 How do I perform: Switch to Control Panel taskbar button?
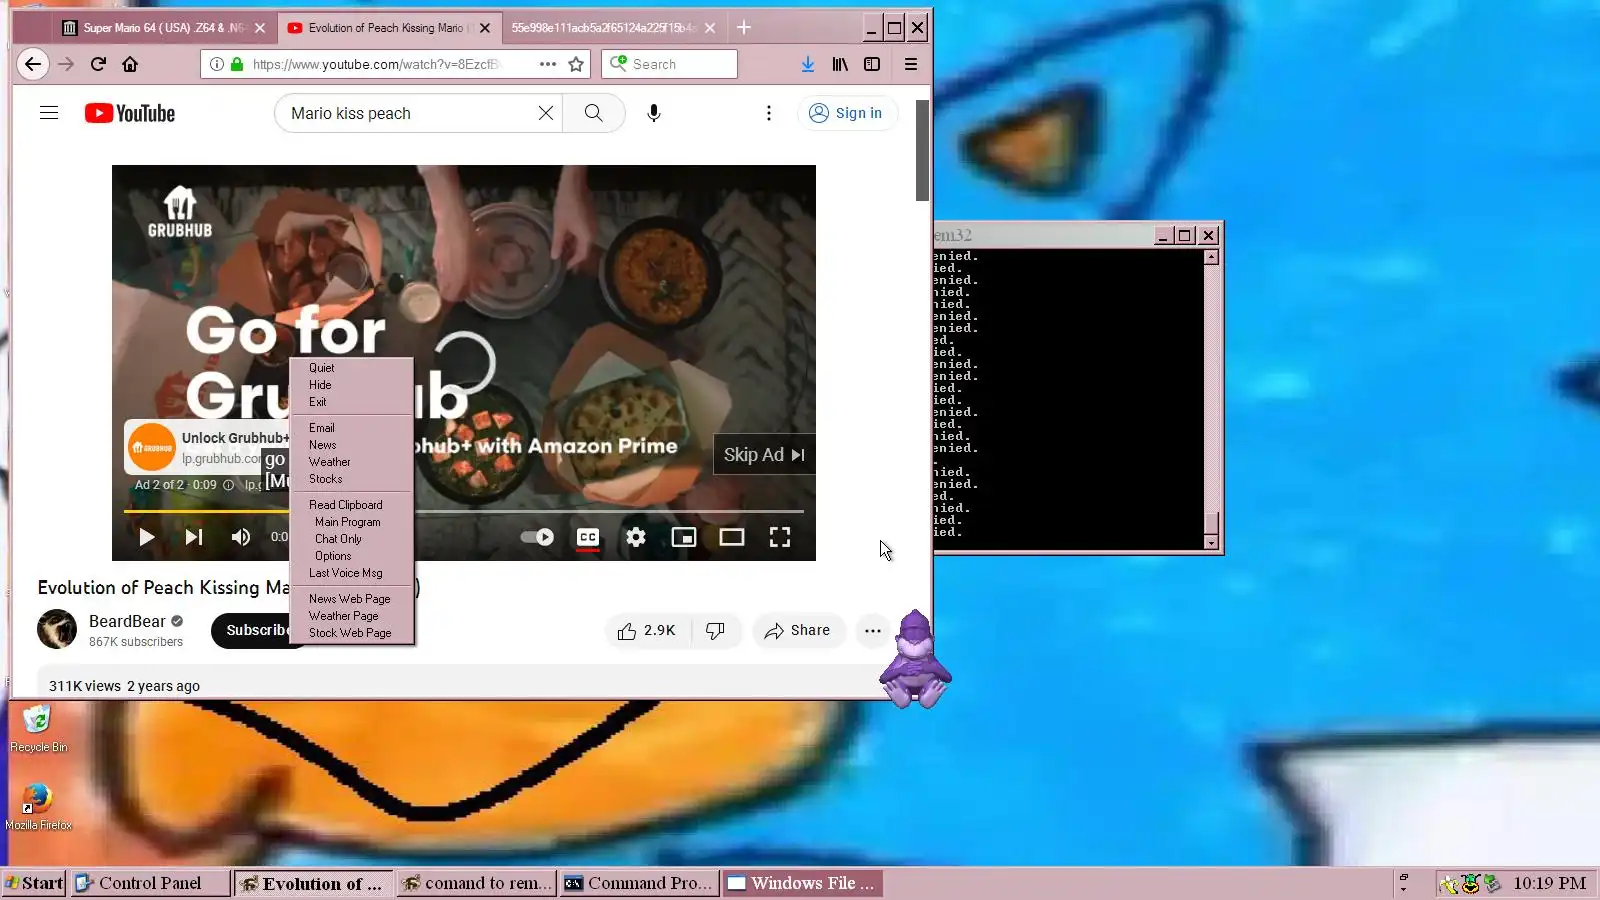[150, 883]
